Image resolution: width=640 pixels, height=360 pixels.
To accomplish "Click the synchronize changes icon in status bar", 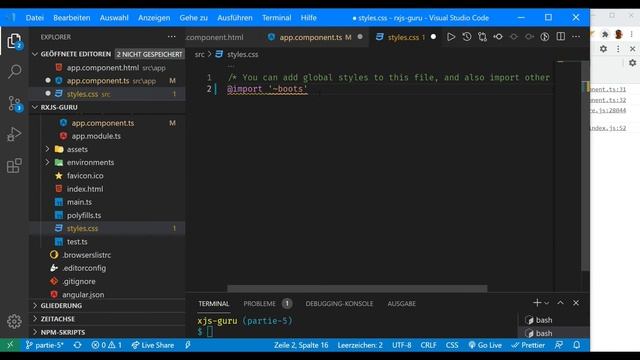I will (77, 345).
